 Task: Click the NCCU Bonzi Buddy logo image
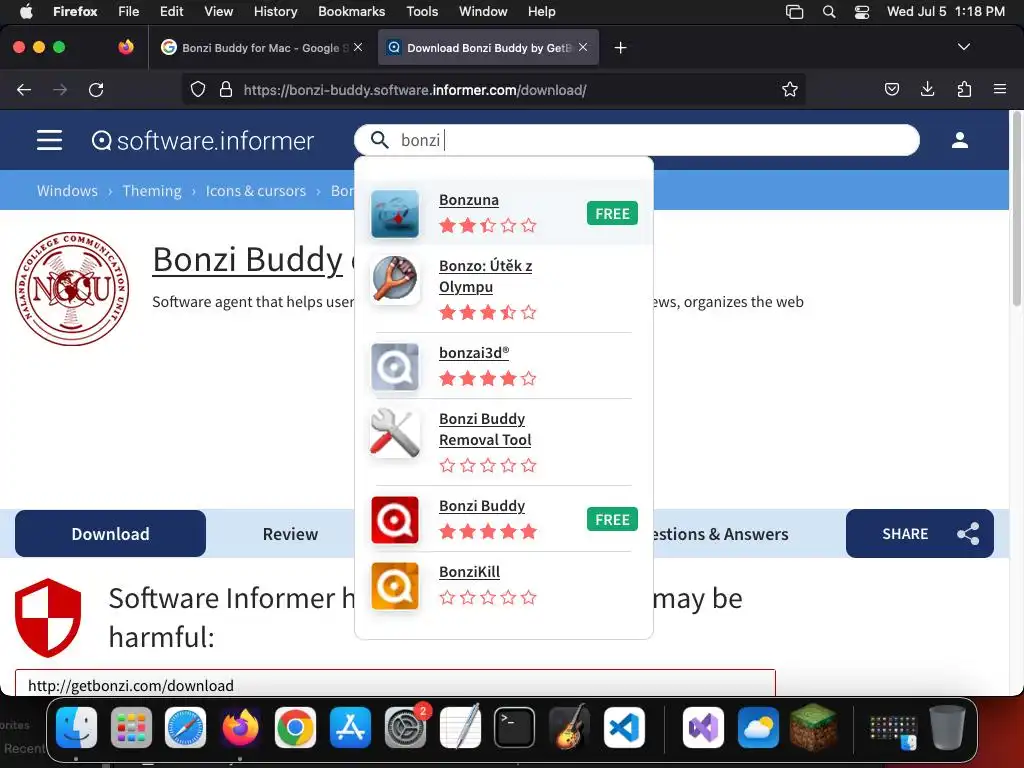72,289
